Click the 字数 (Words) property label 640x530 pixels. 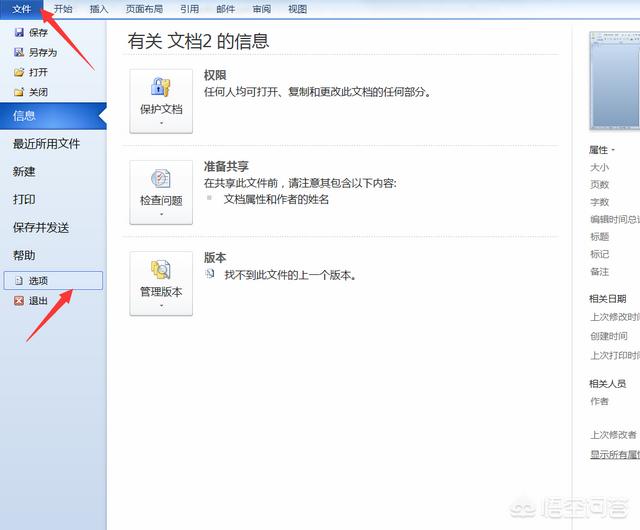[x=599, y=202]
